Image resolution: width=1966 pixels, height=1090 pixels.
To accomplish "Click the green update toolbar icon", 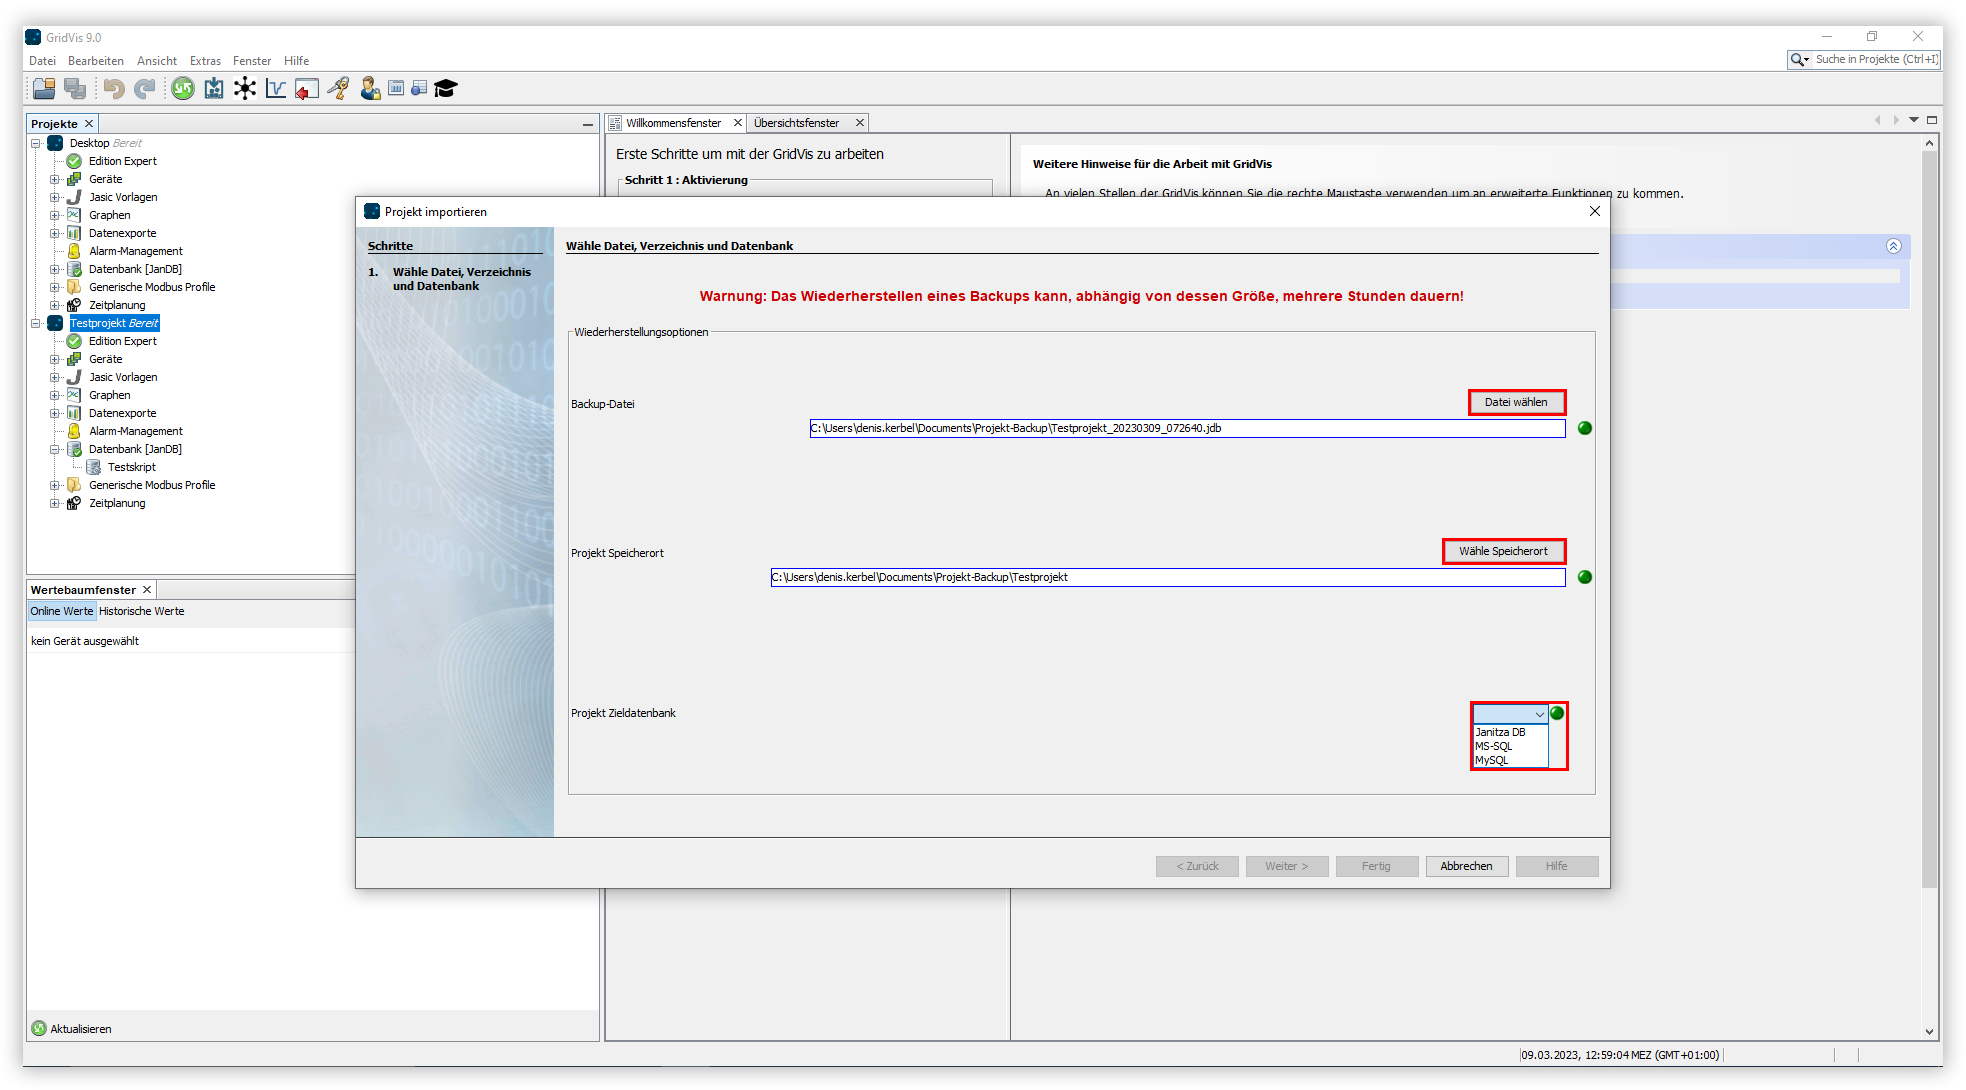I will [183, 88].
